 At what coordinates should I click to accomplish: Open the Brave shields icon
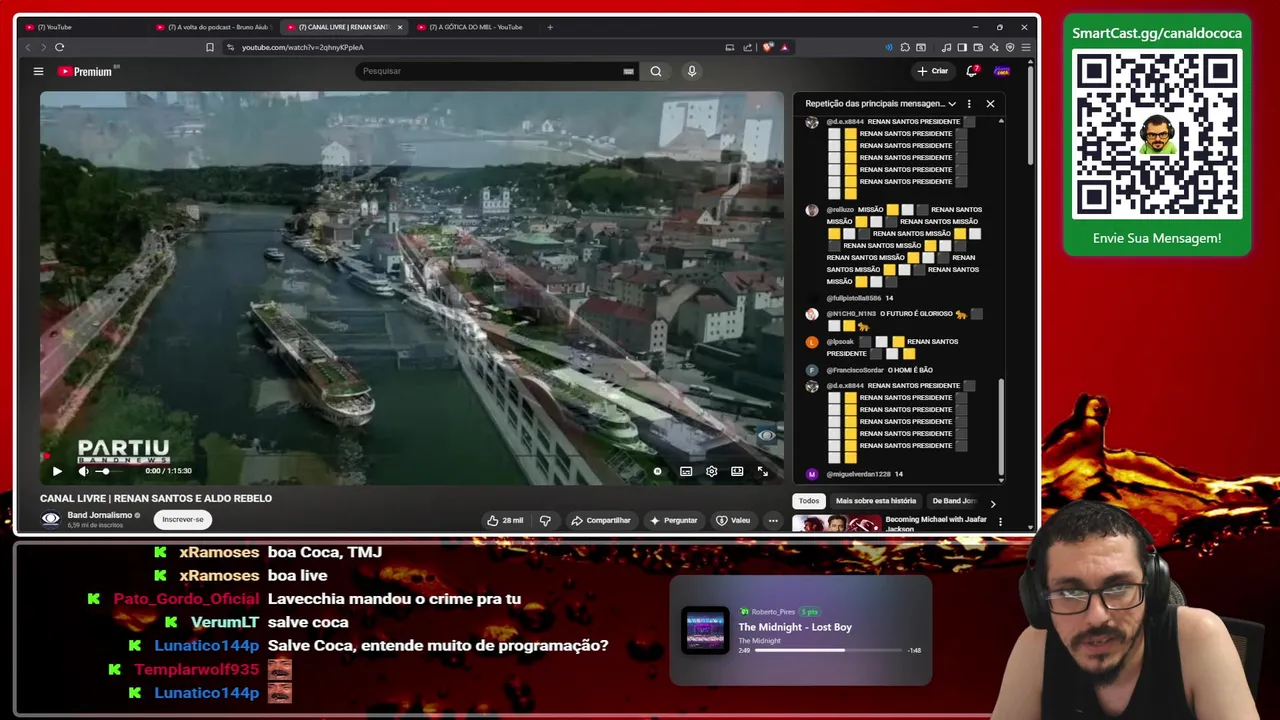pos(767,47)
